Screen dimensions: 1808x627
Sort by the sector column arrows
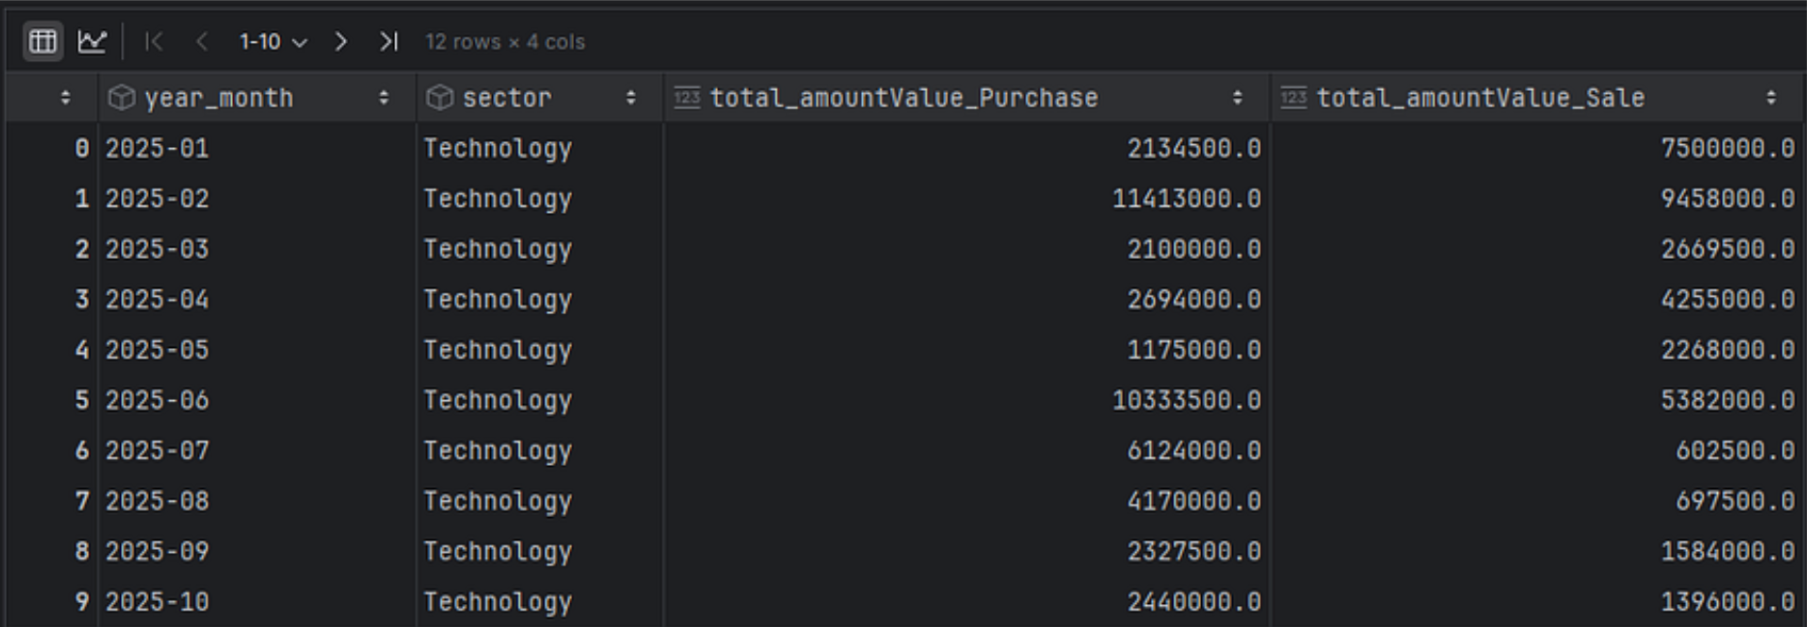coord(631,98)
